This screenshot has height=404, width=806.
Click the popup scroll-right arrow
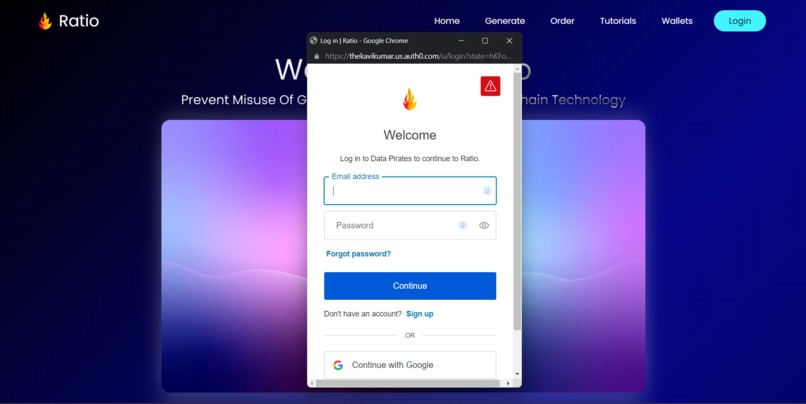(x=508, y=383)
